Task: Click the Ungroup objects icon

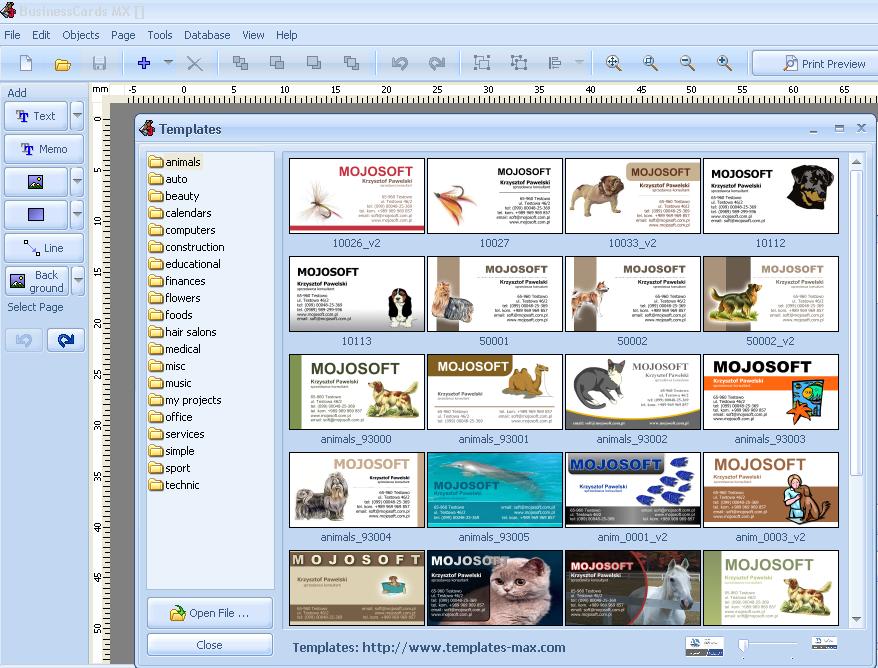Action: [519, 63]
